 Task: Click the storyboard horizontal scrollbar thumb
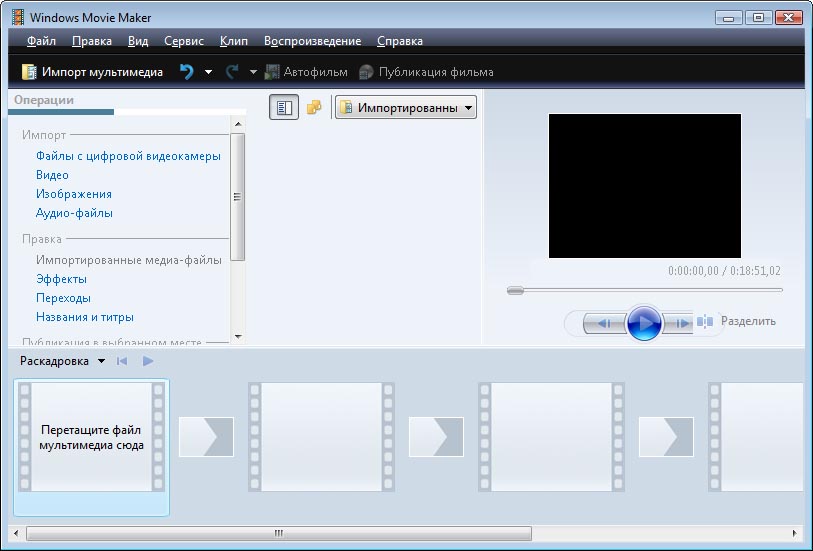[279, 533]
